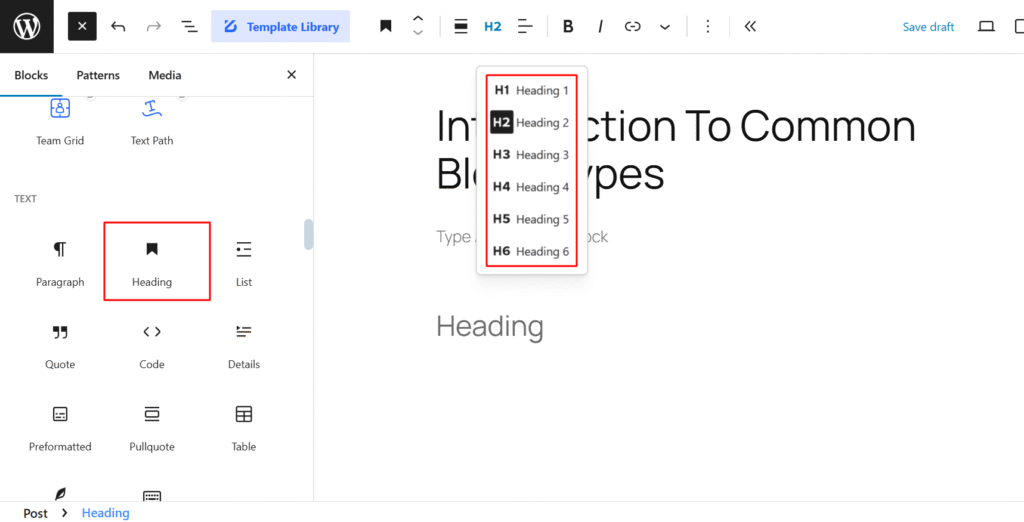The height and width of the screenshot is (522, 1024).
Task: Click Save draft
Action: point(928,27)
